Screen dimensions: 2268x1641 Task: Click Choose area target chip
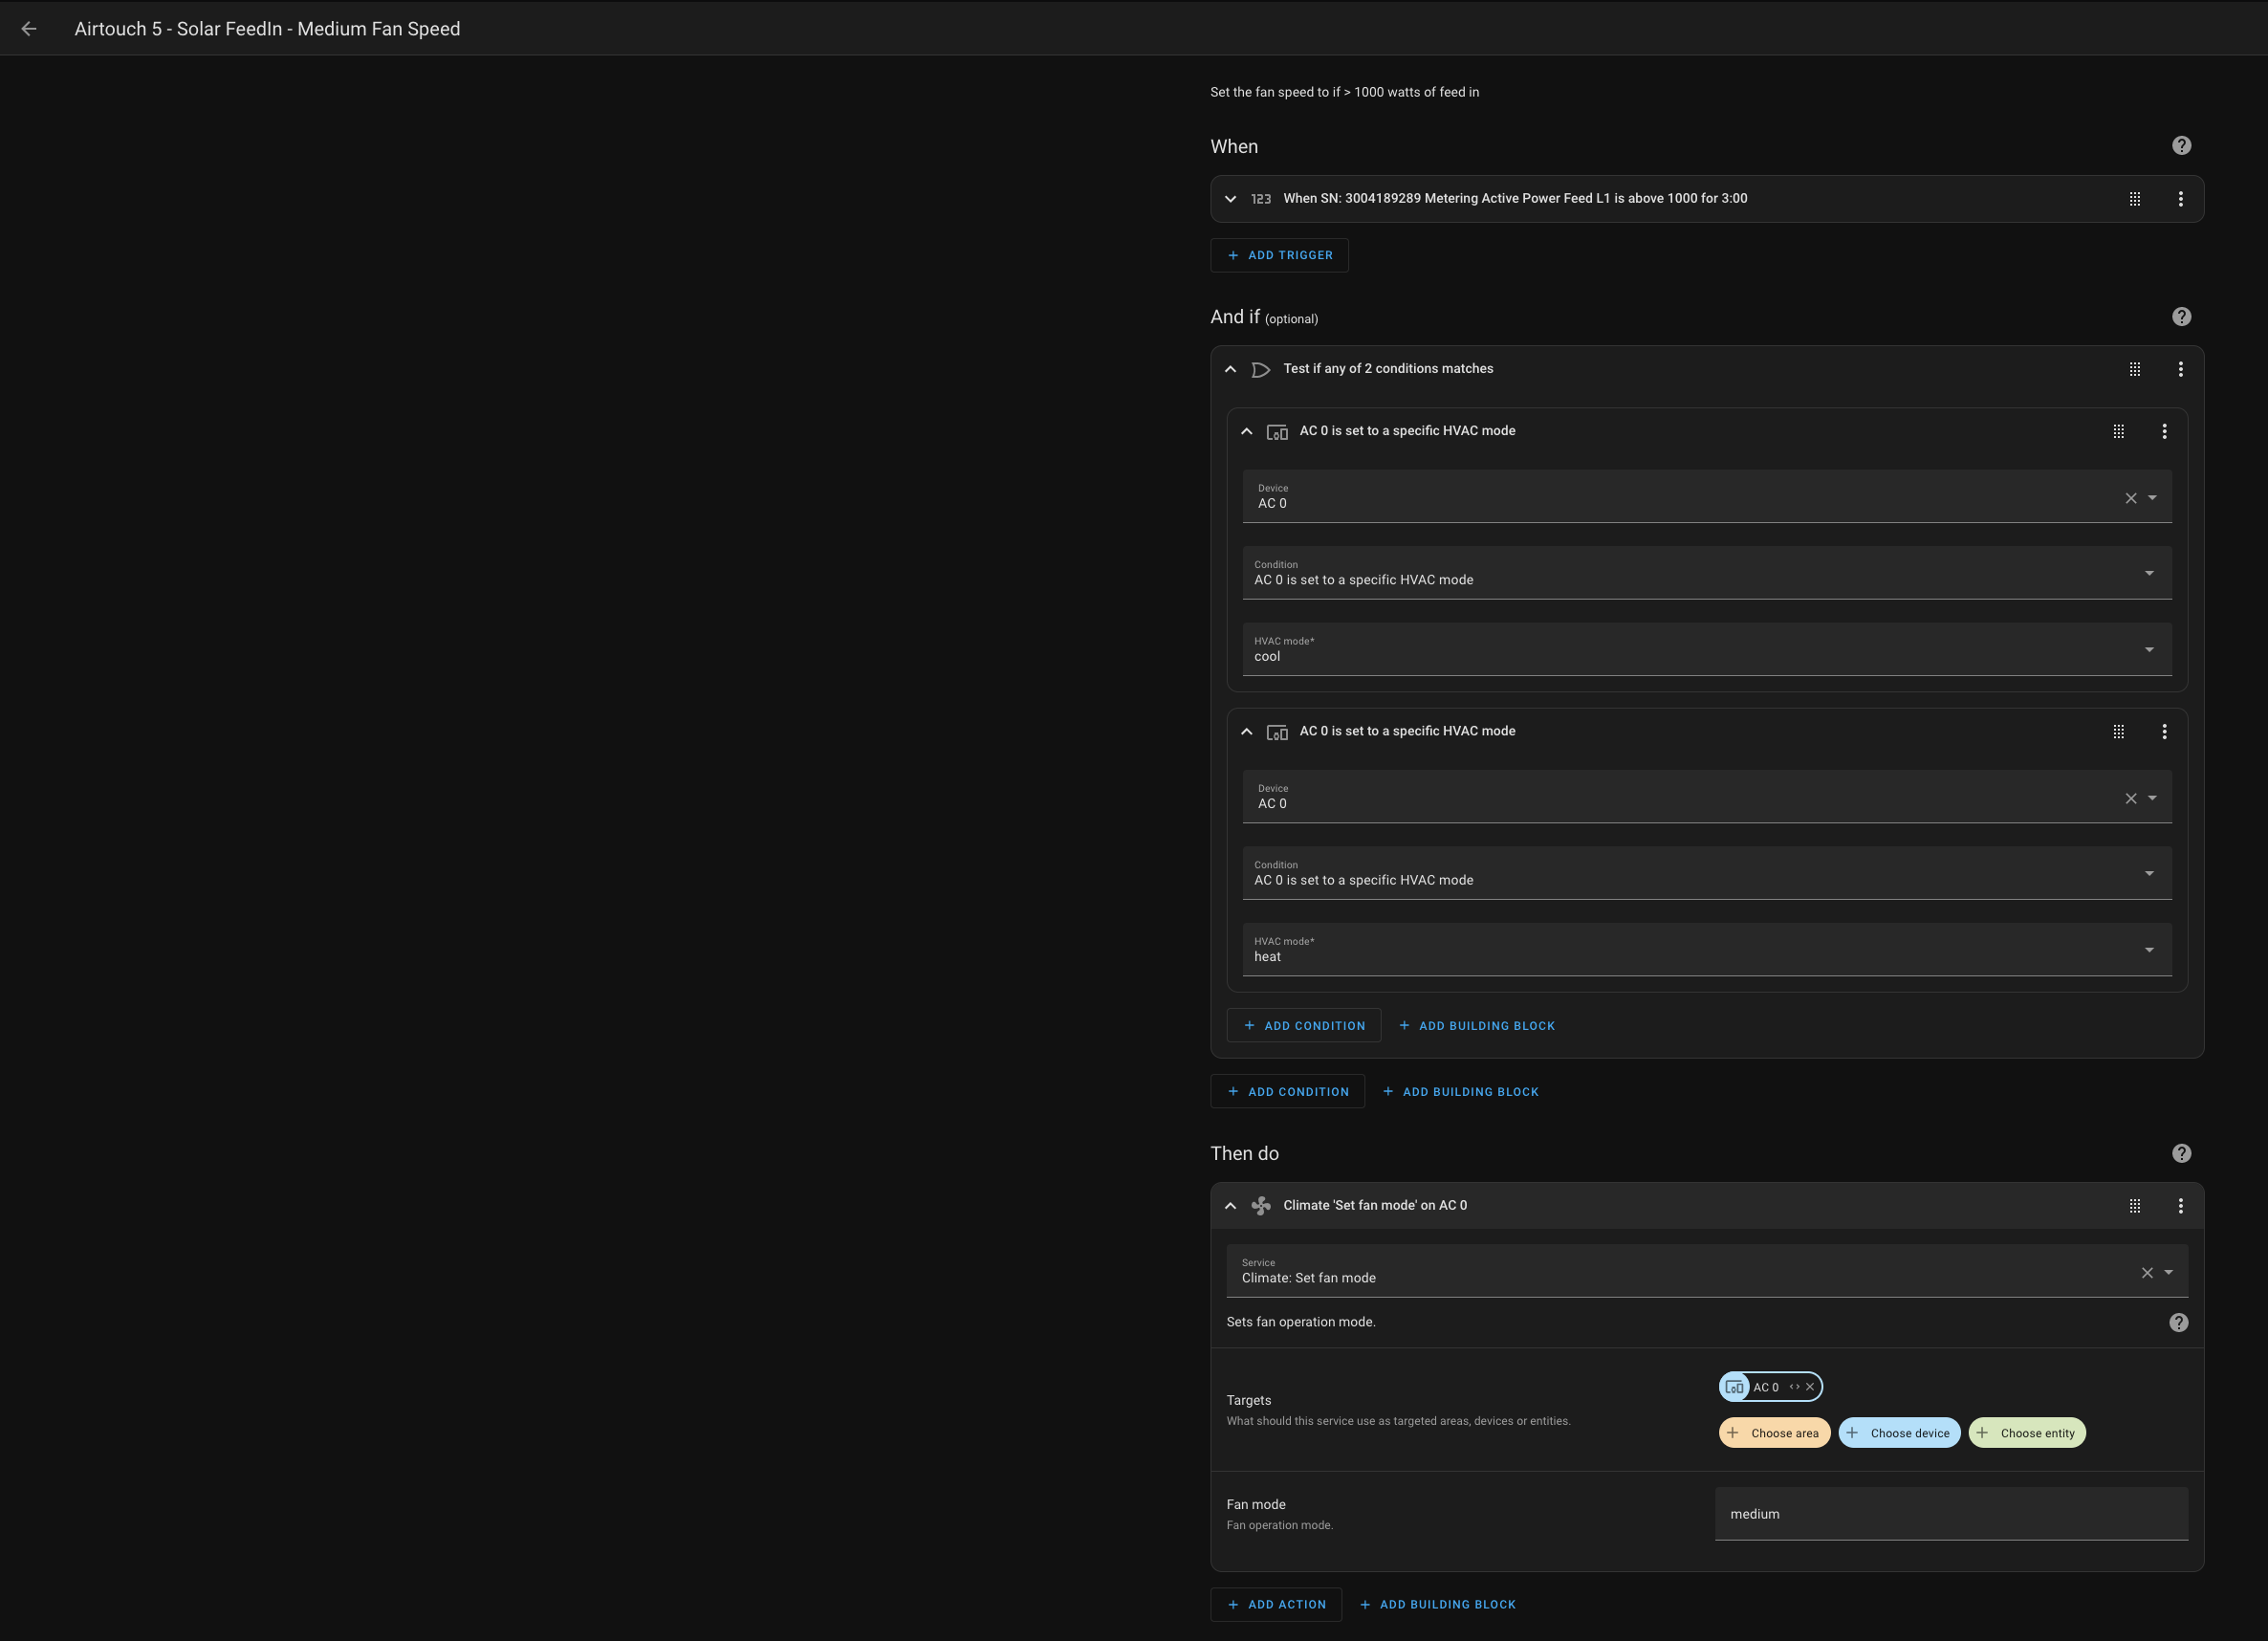click(x=1774, y=1433)
